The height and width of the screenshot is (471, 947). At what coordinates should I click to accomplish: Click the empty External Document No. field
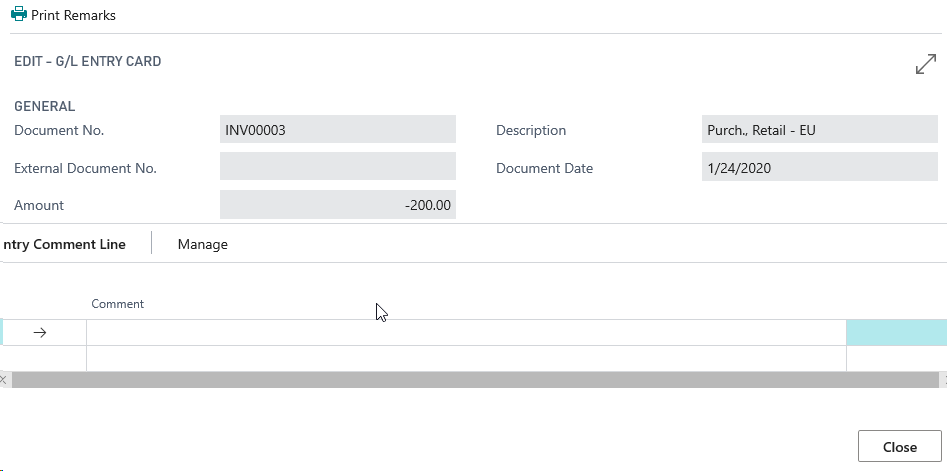pyautogui.click(x=337, y=167)
